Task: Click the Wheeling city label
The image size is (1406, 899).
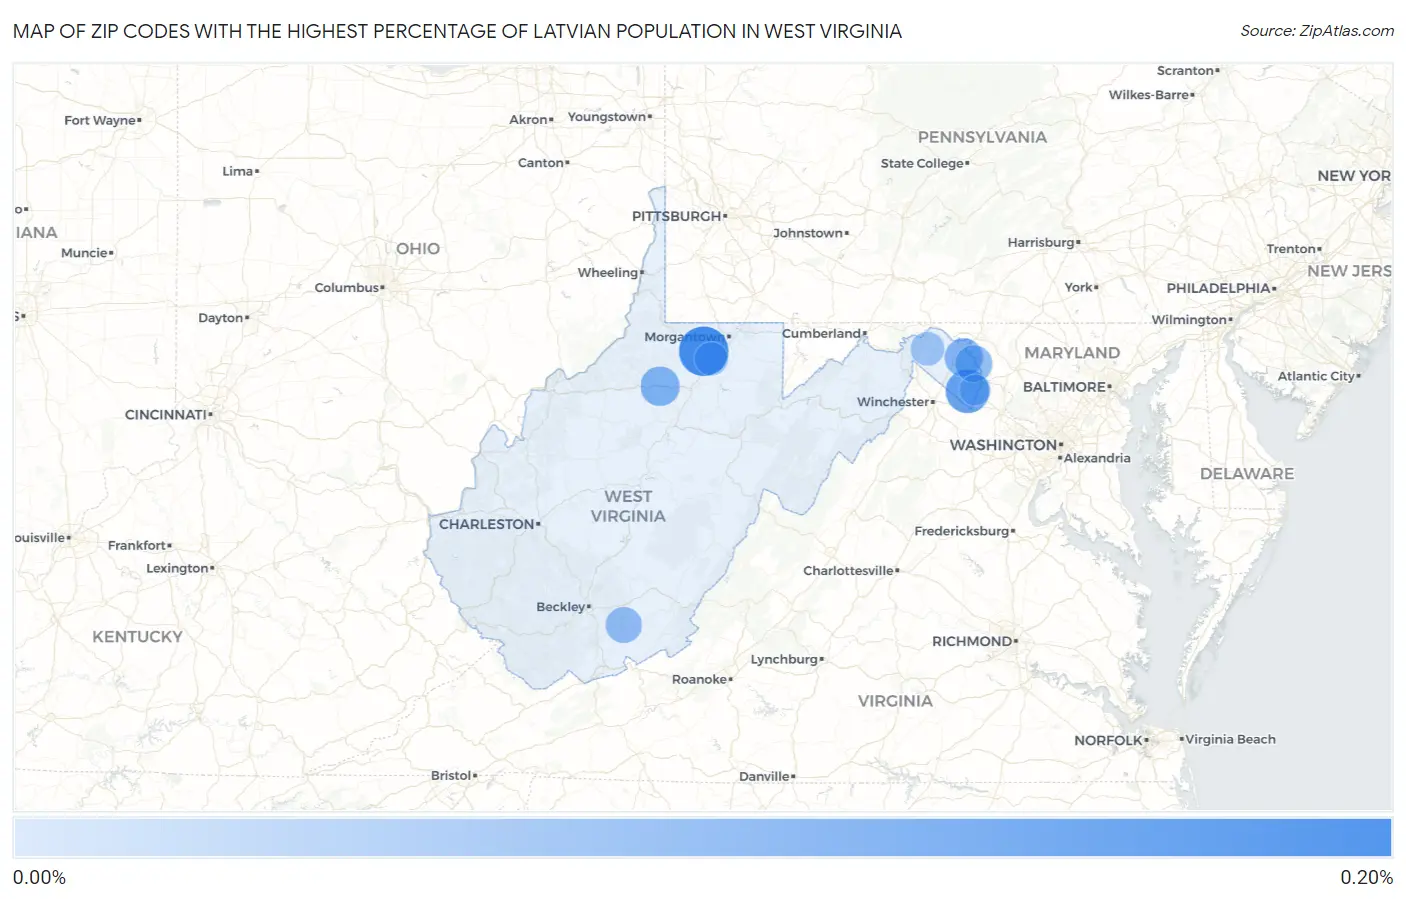Action: coord(608,273)
